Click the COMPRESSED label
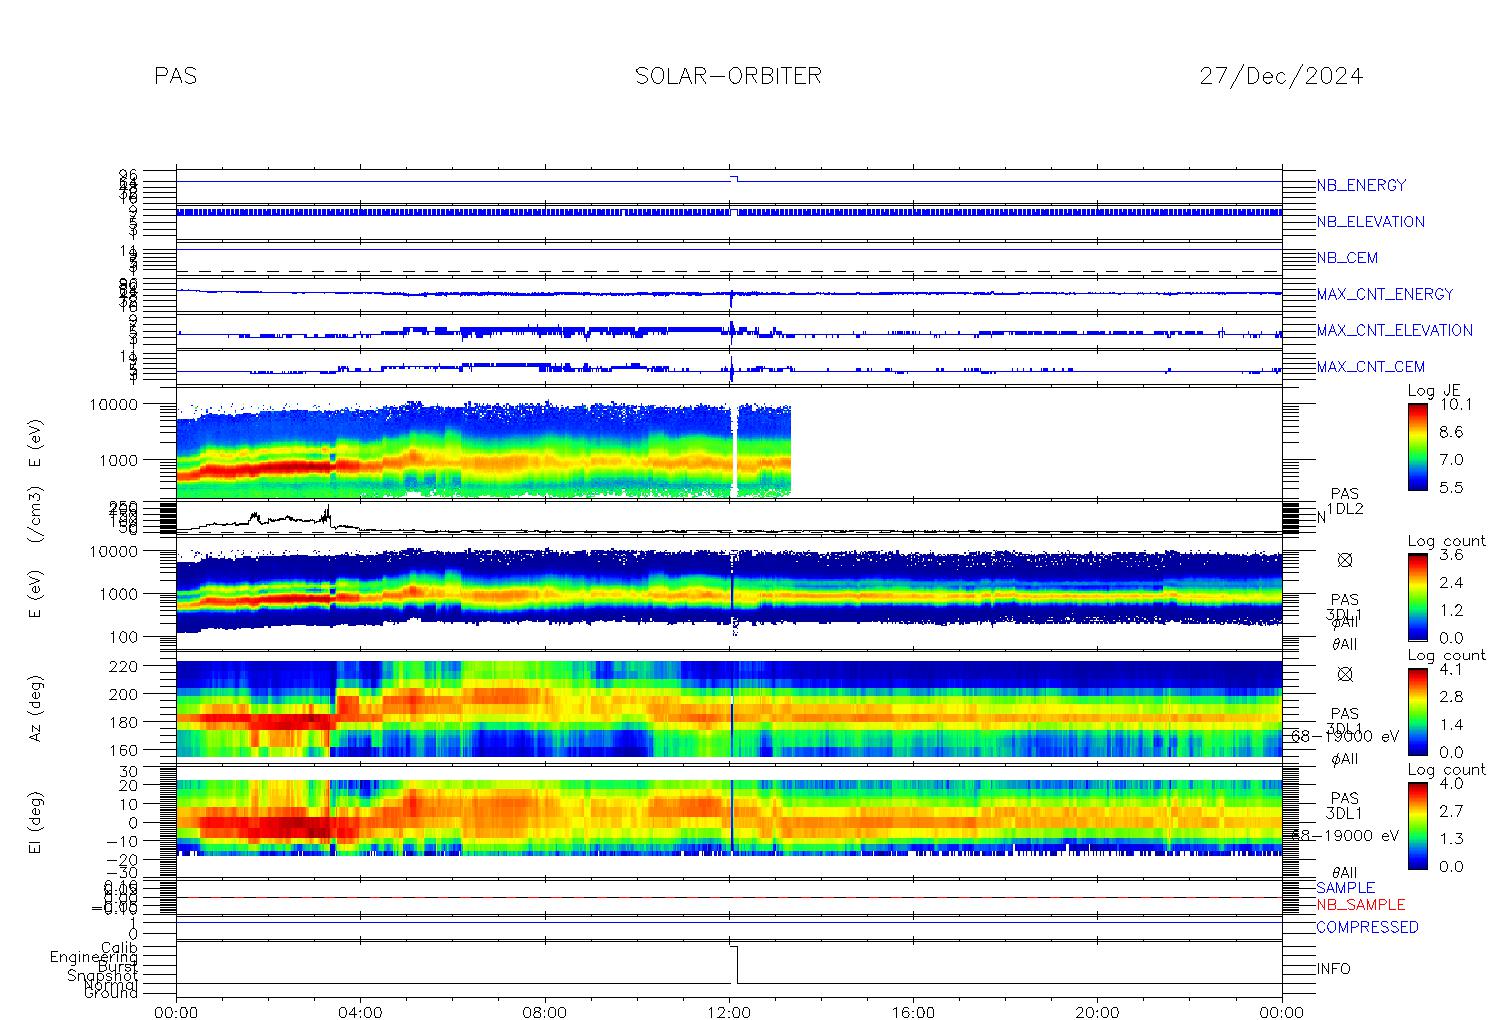 coord(1367,927)
